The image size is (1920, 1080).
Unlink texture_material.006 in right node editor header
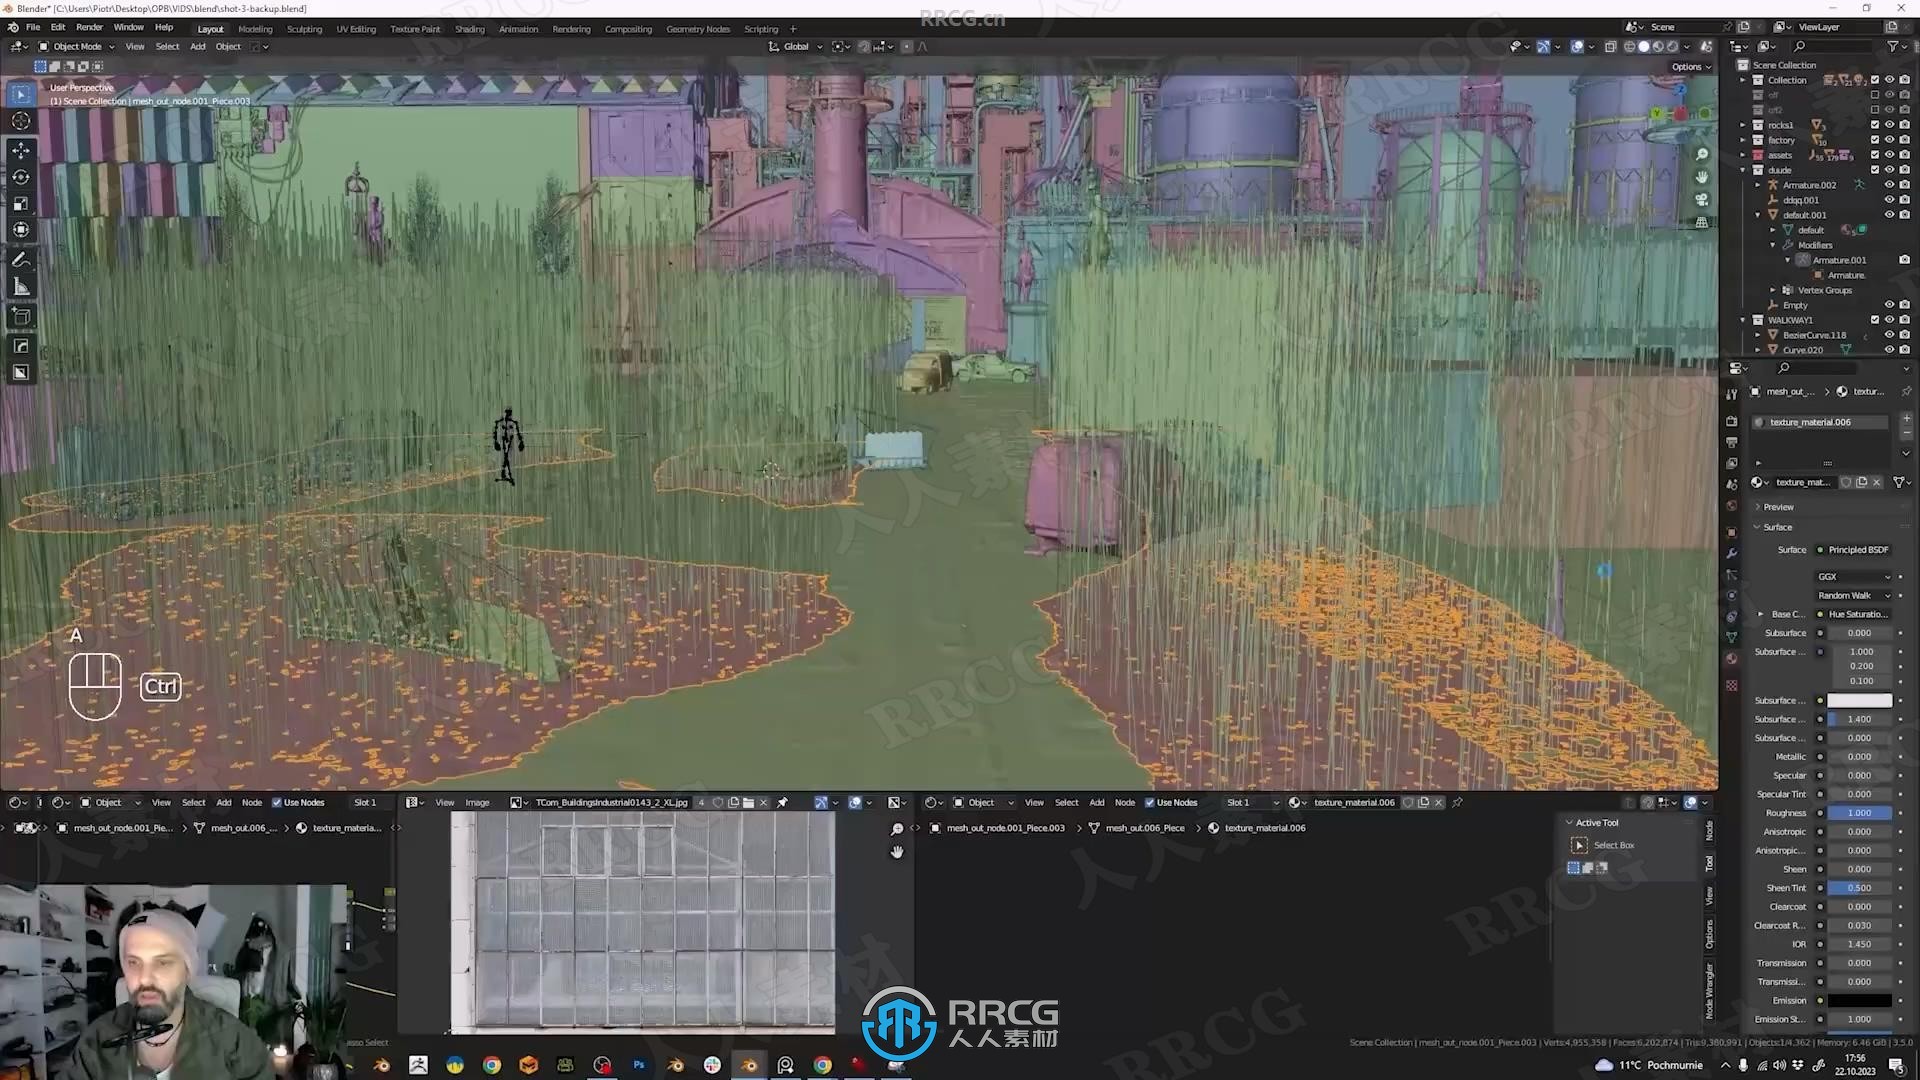click(1439, 802)
